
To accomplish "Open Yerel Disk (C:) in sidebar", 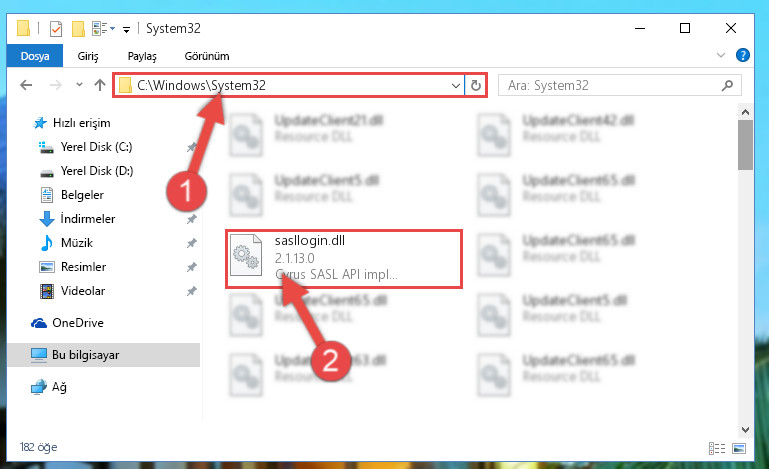I will pos(96,147).
